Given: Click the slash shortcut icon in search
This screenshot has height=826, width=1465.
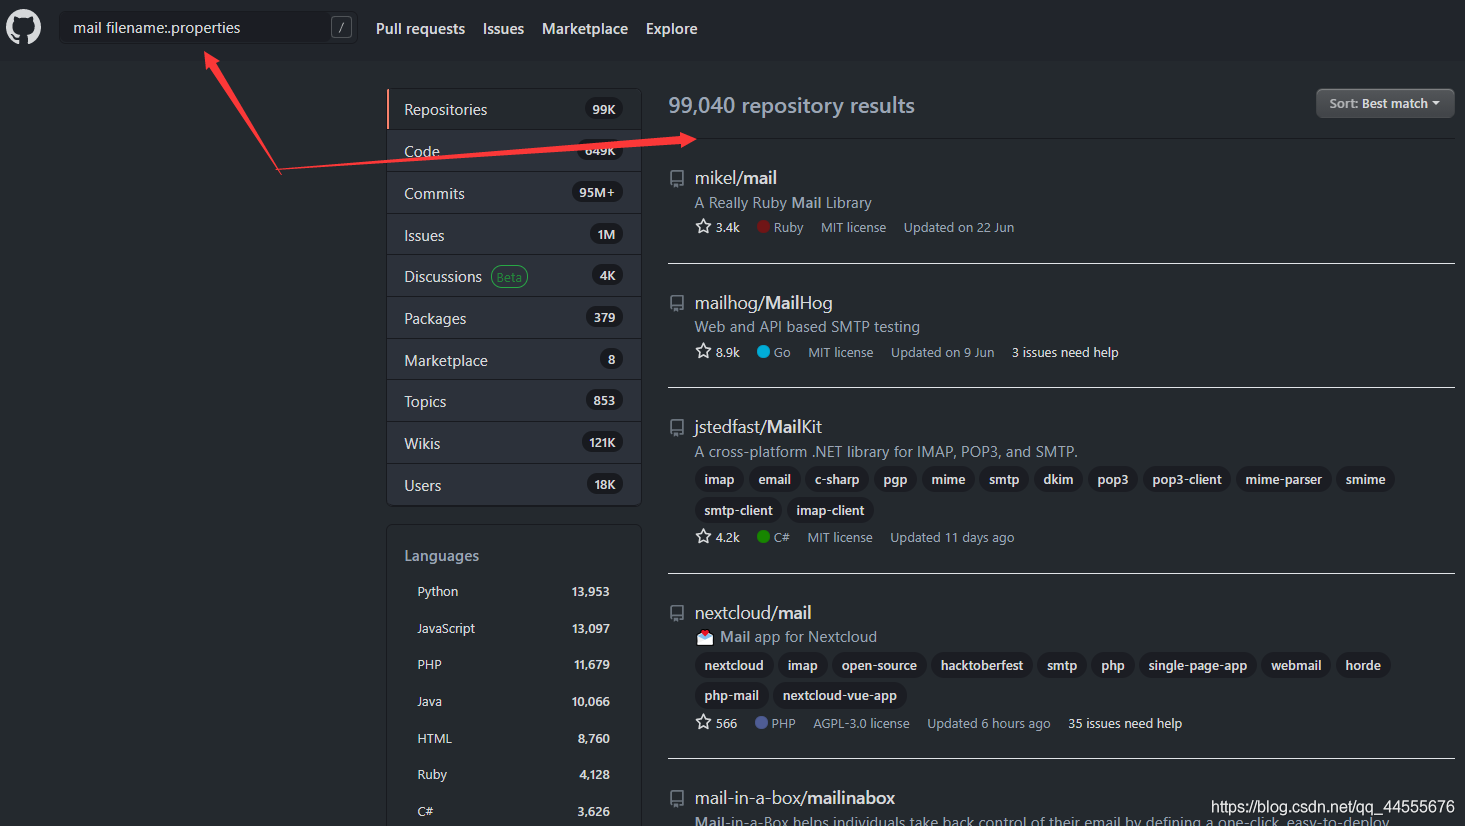Looking at the screenshot, I should (x=342, y=28).
